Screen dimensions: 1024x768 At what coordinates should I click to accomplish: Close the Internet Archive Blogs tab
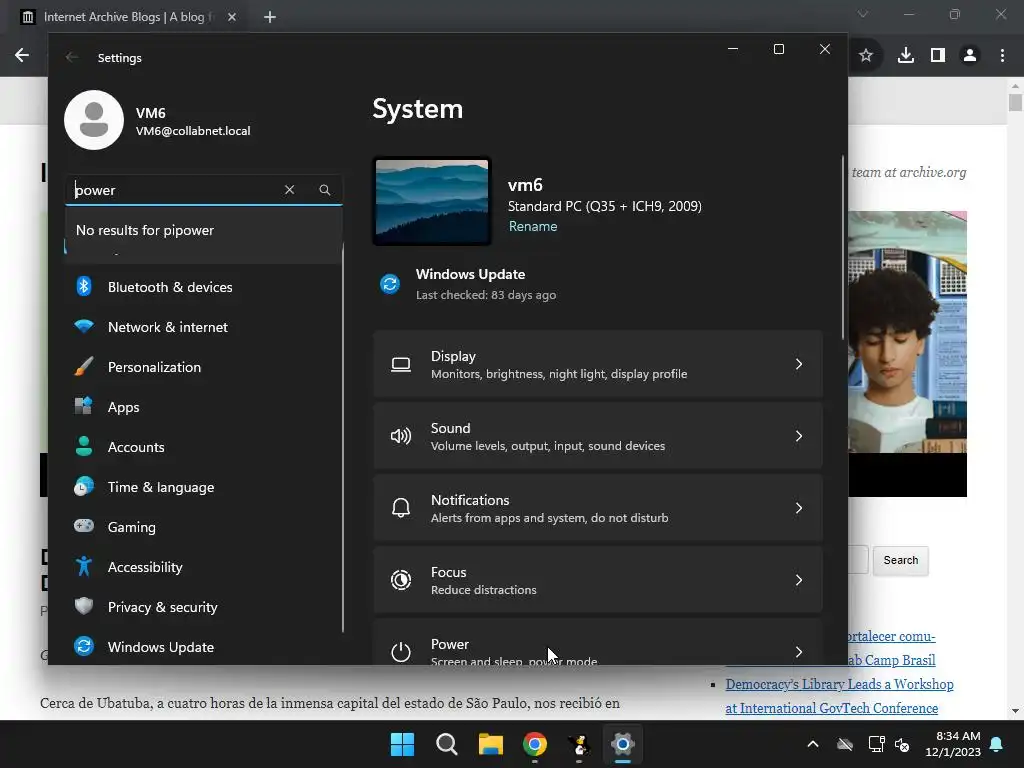232,17
